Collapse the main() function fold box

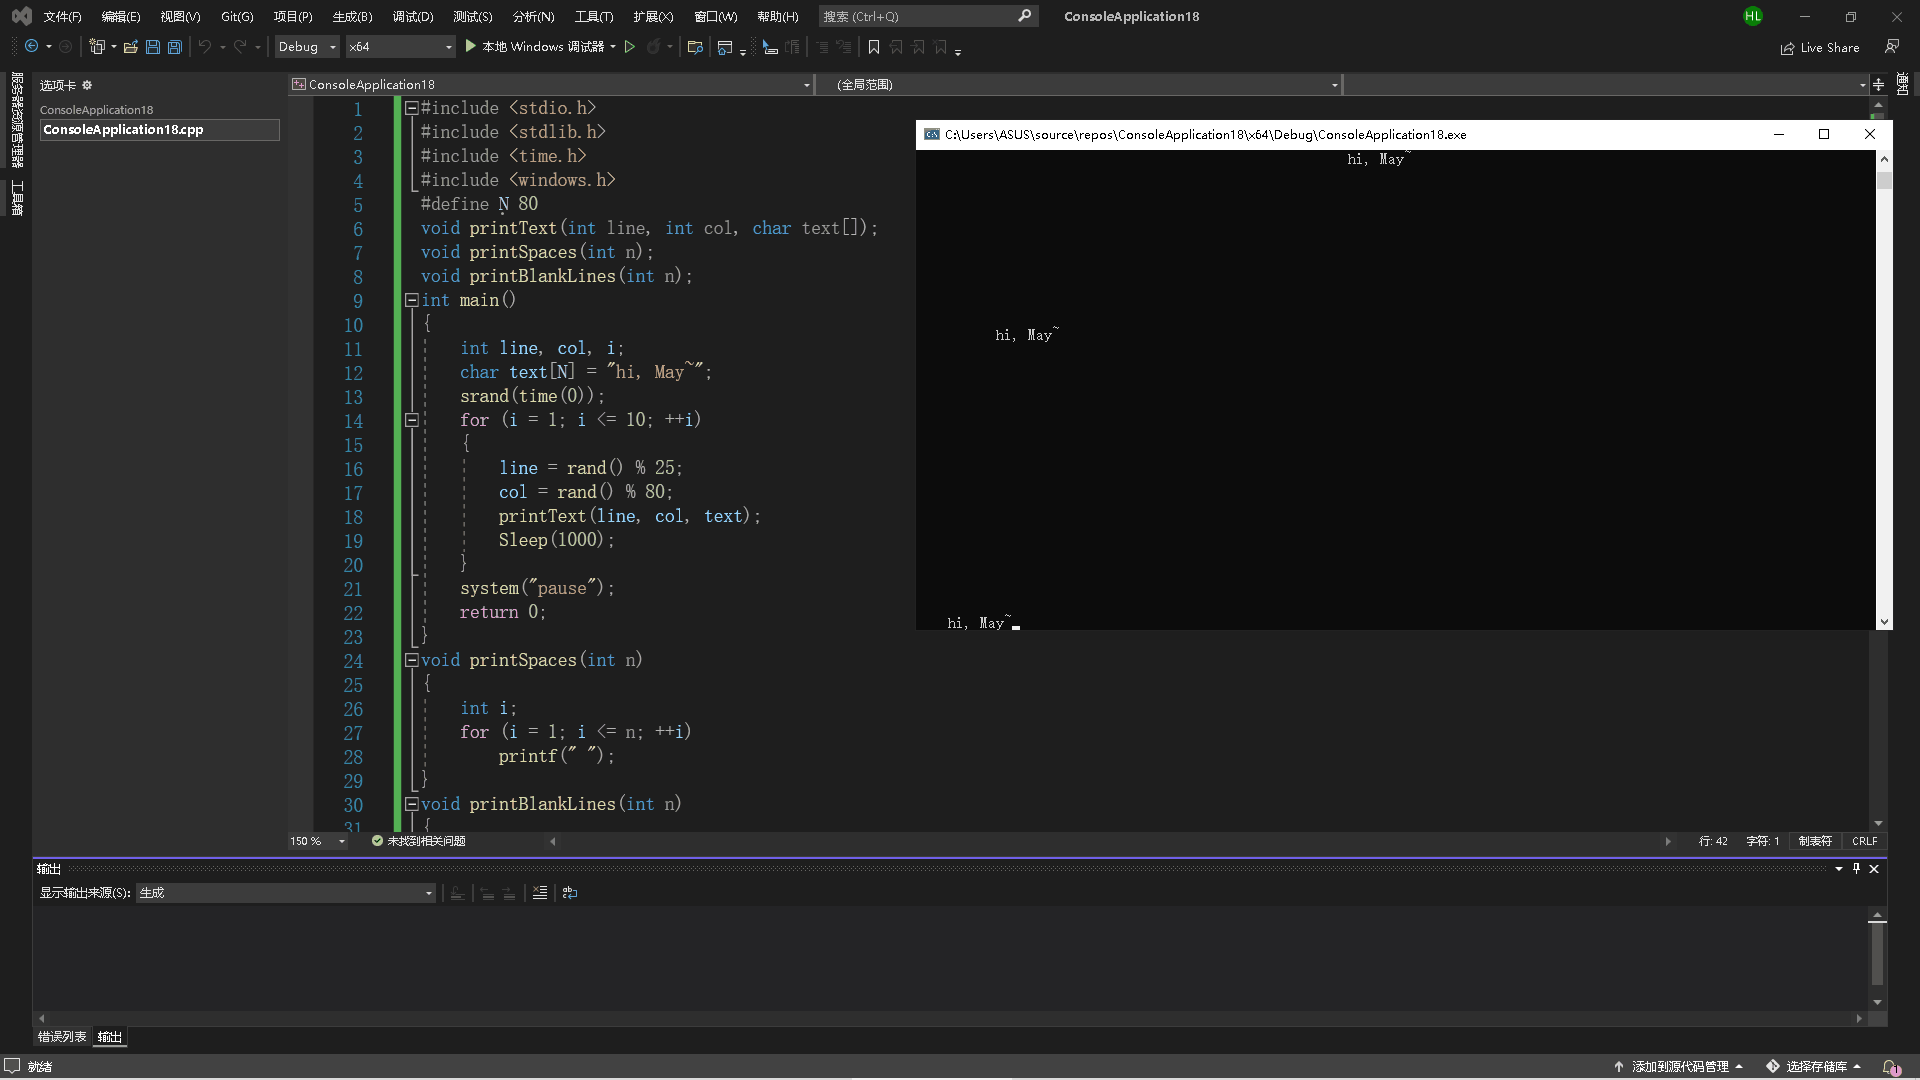tap(411, 300)
